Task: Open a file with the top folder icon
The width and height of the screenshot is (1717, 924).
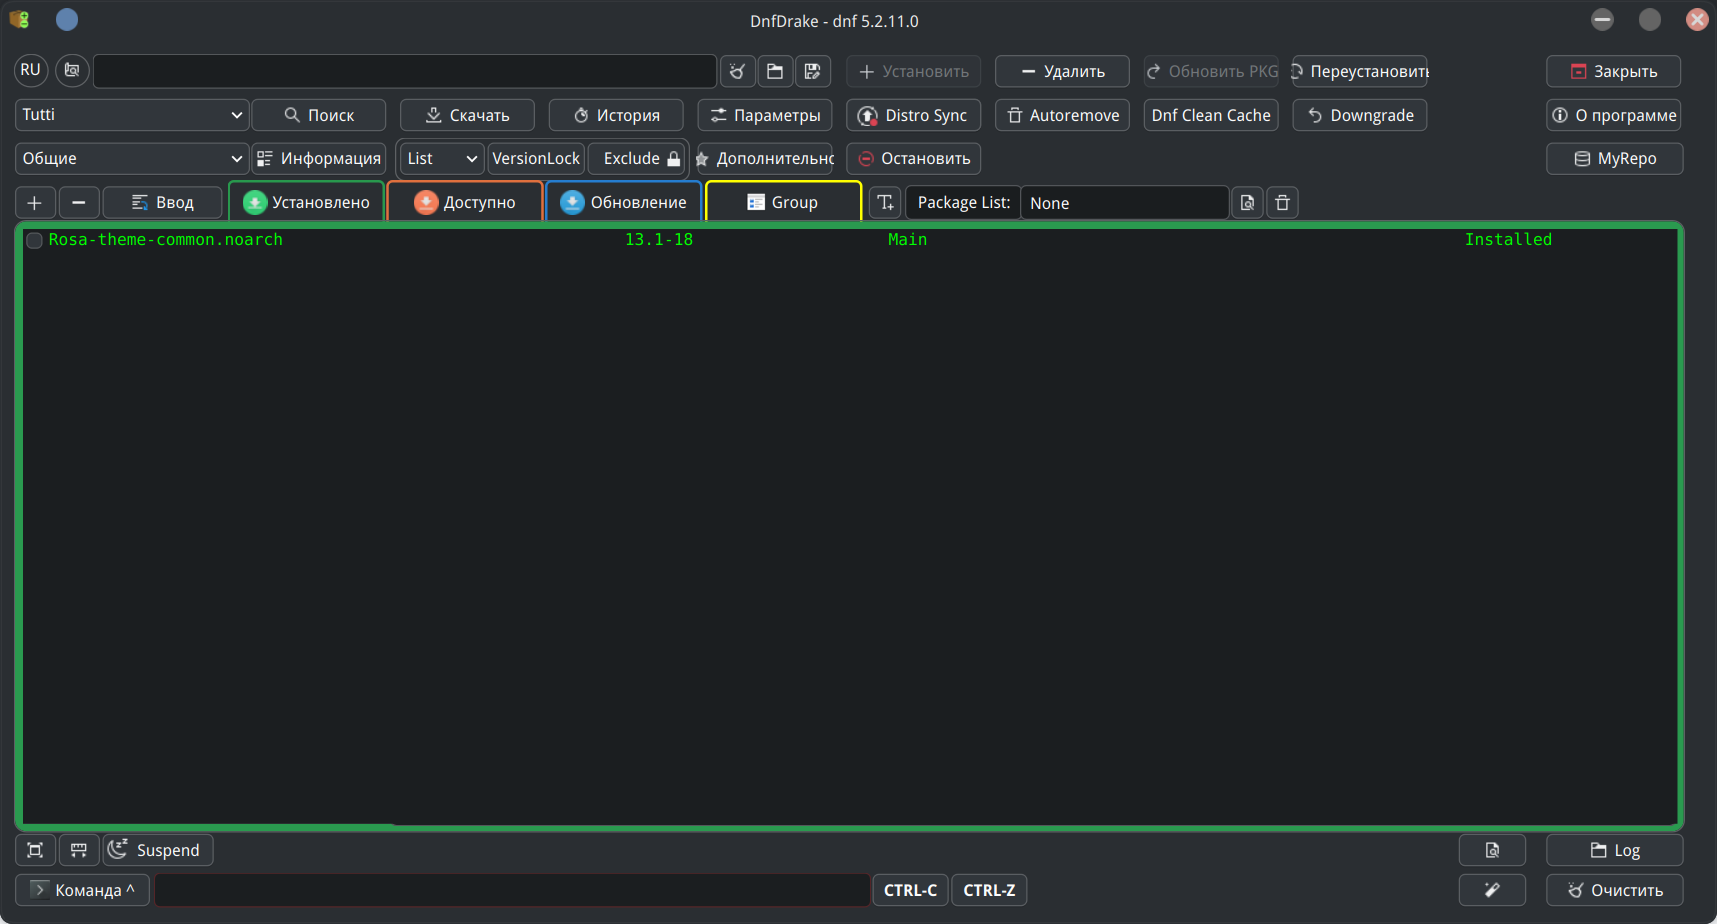Action: click(x=775, y=71)
